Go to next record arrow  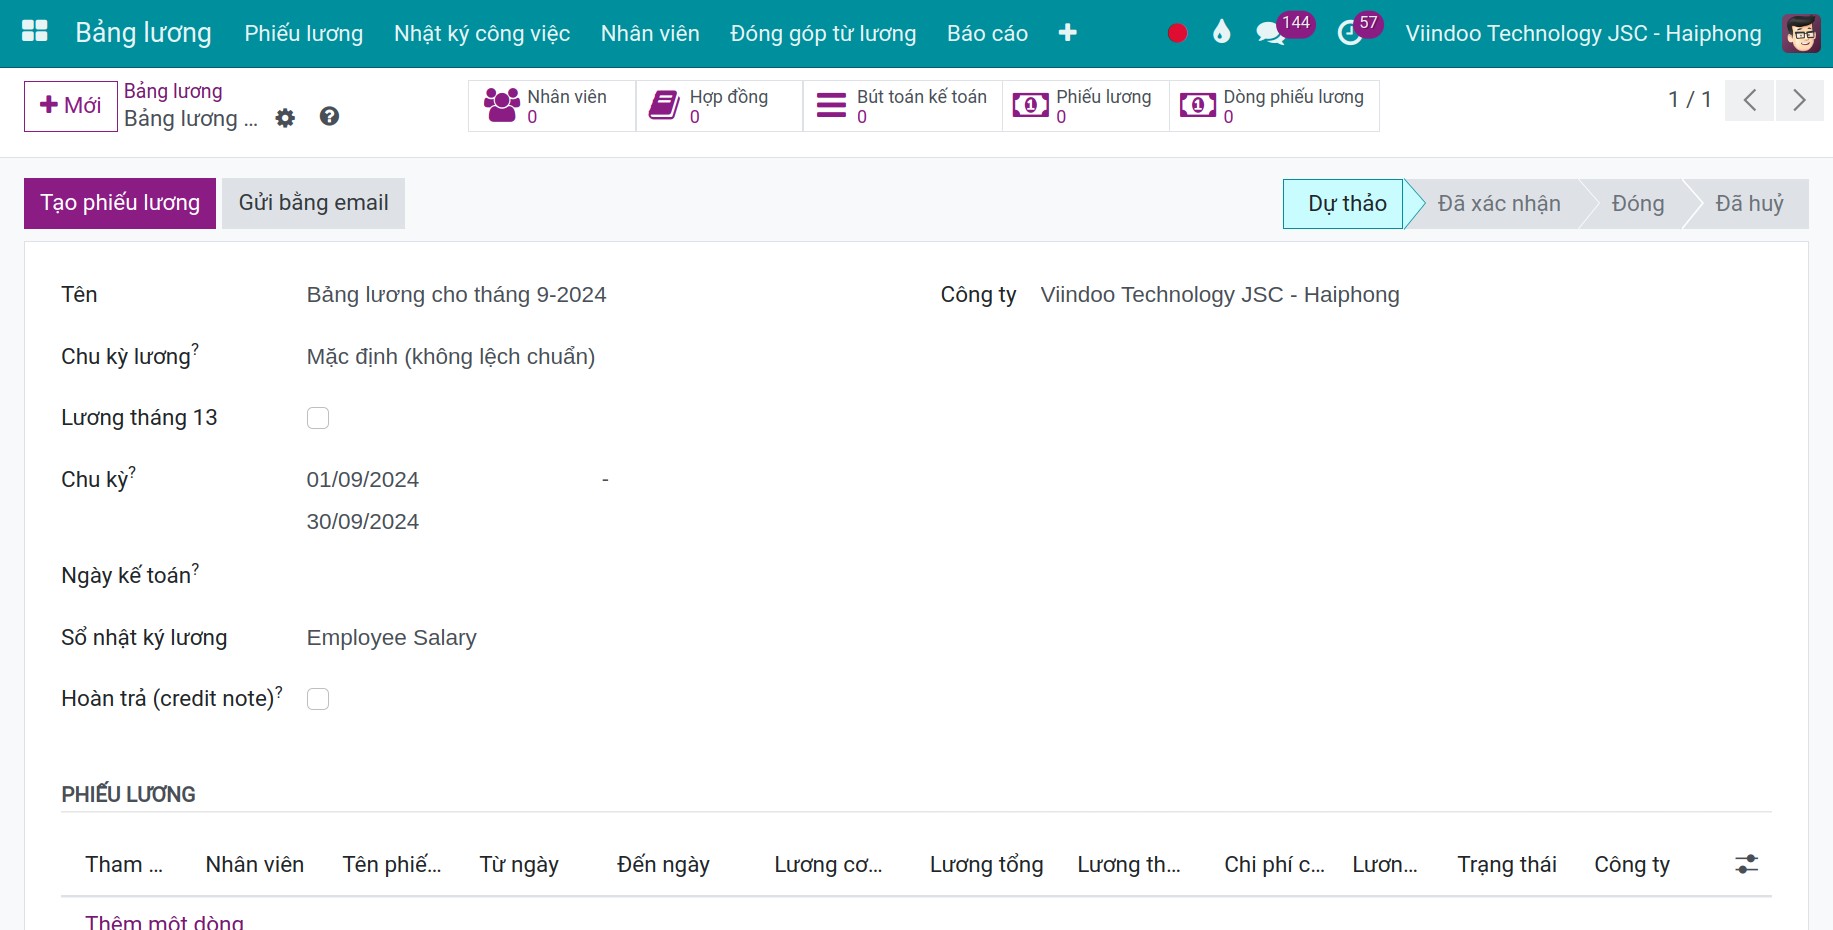pos(1799,100)
